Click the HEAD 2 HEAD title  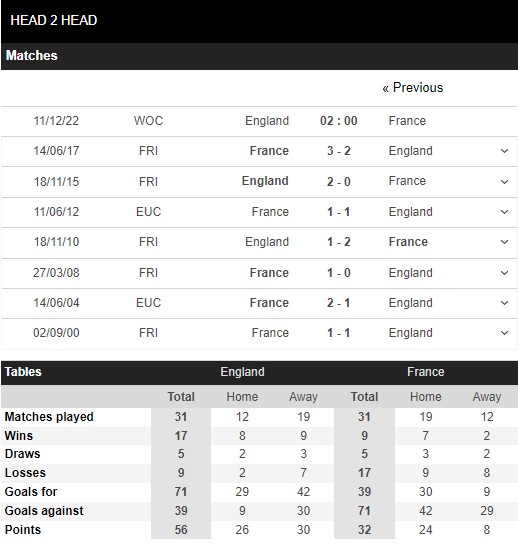coord(54,20)
